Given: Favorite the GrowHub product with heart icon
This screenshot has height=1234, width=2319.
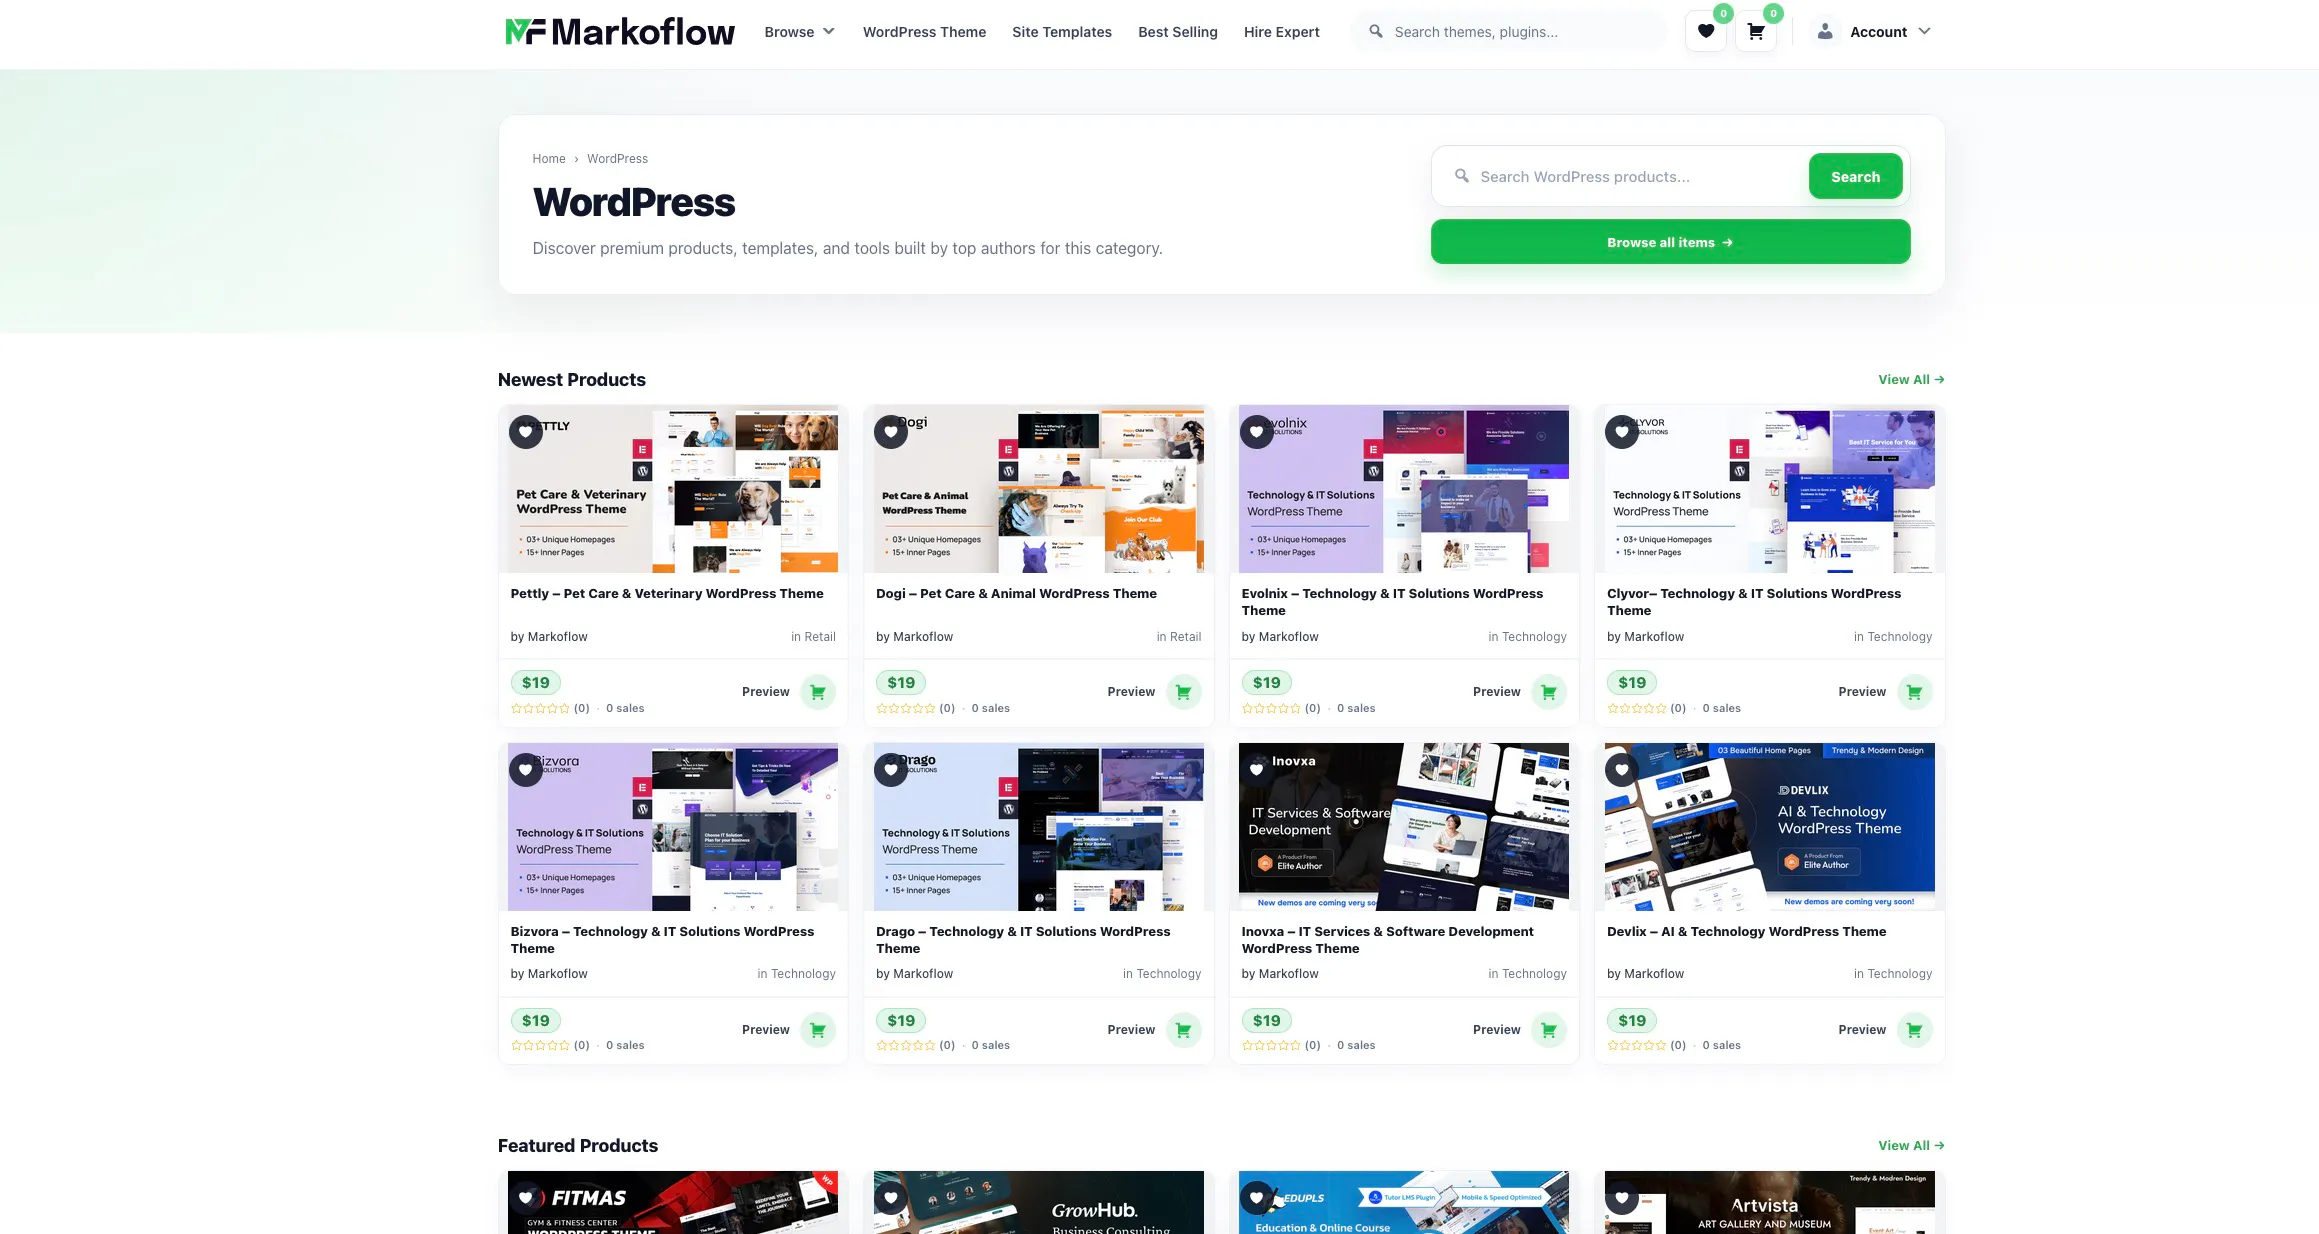Looking at the screenshot, I should [x=891, y=1197].
